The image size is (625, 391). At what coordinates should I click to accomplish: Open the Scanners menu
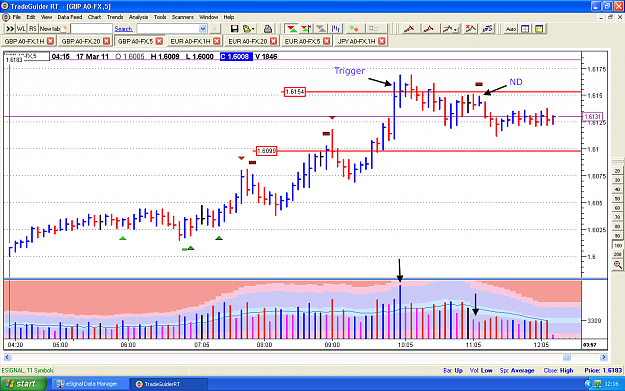coord(183,17)
